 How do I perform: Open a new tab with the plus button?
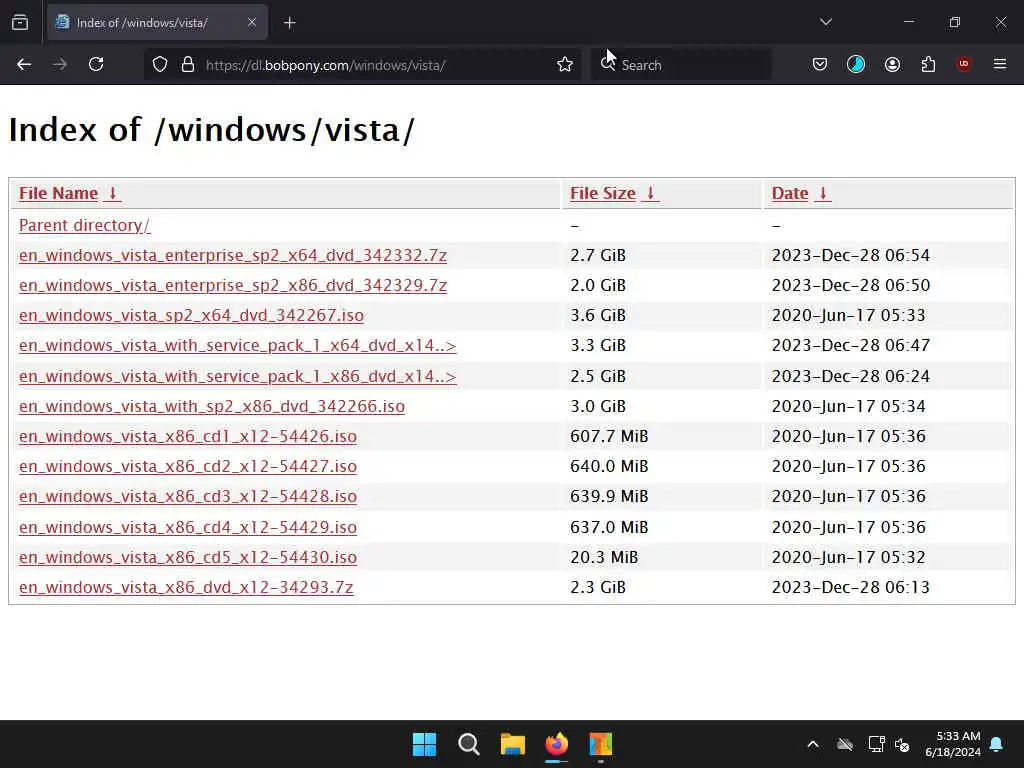pos(289,23)
